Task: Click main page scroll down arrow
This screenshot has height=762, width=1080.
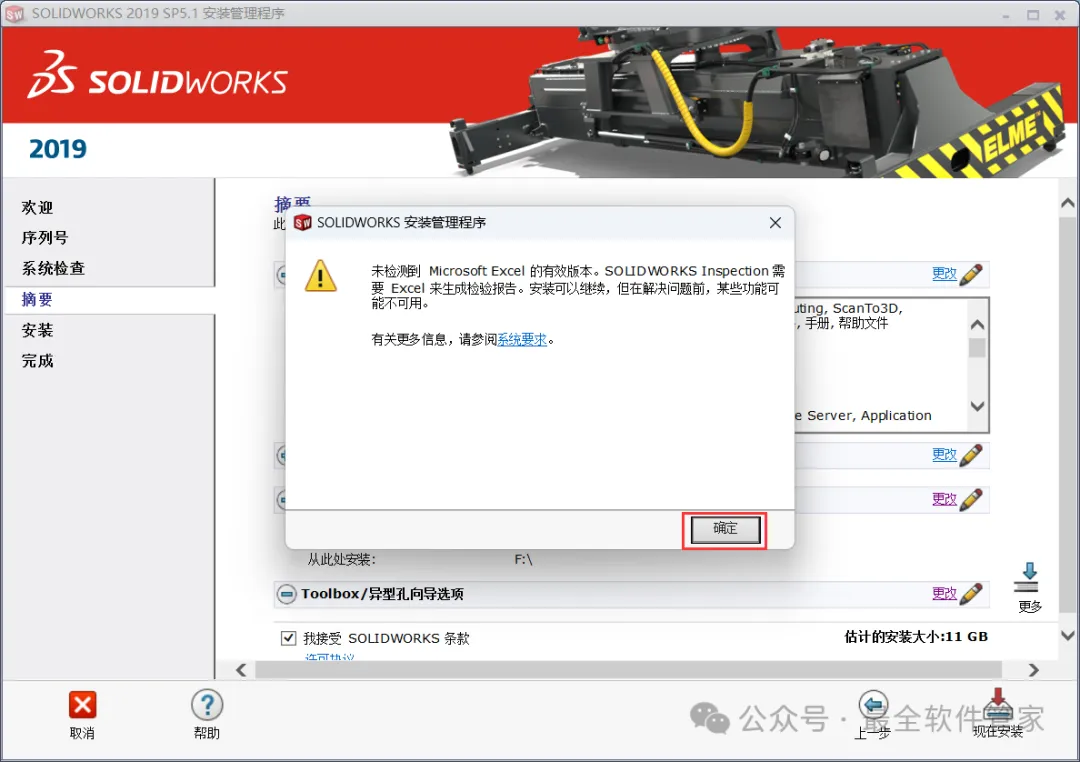Action: [1068, 636]
